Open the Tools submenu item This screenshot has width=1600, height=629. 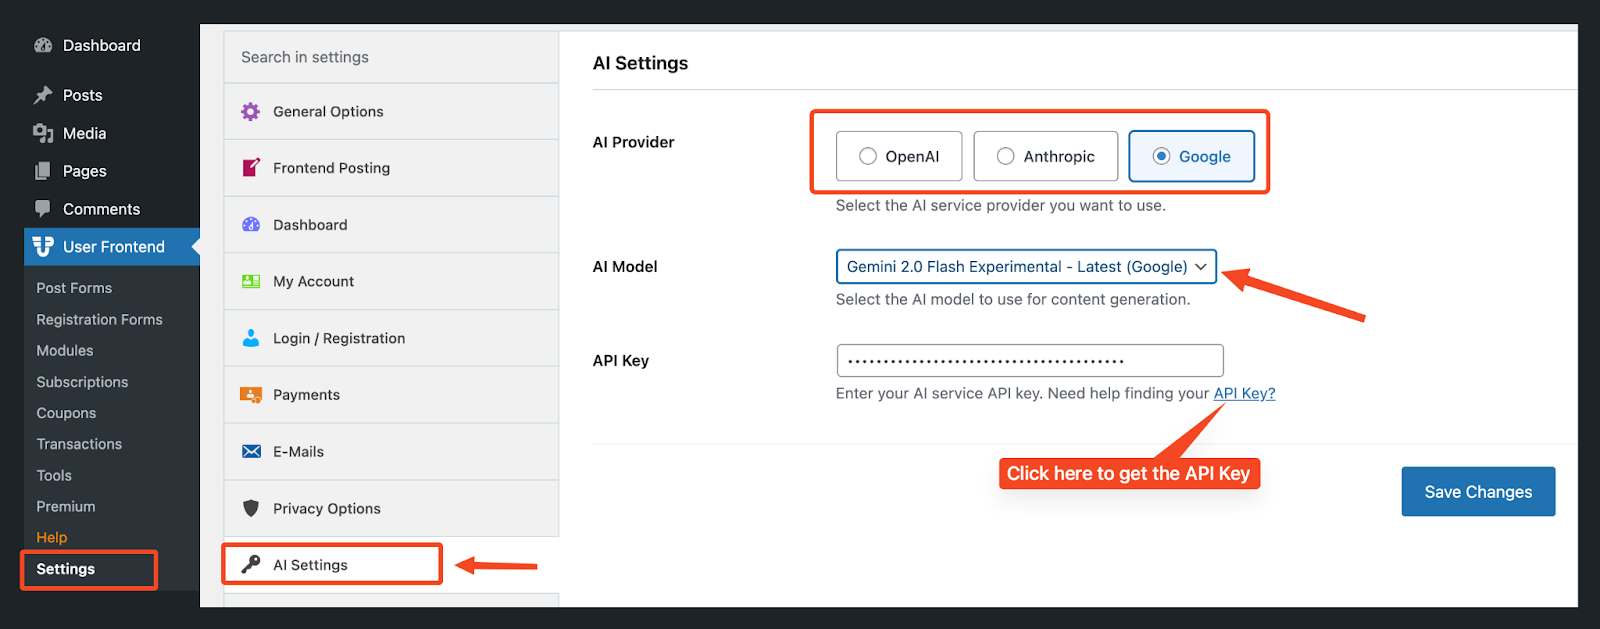coord(54,476)
